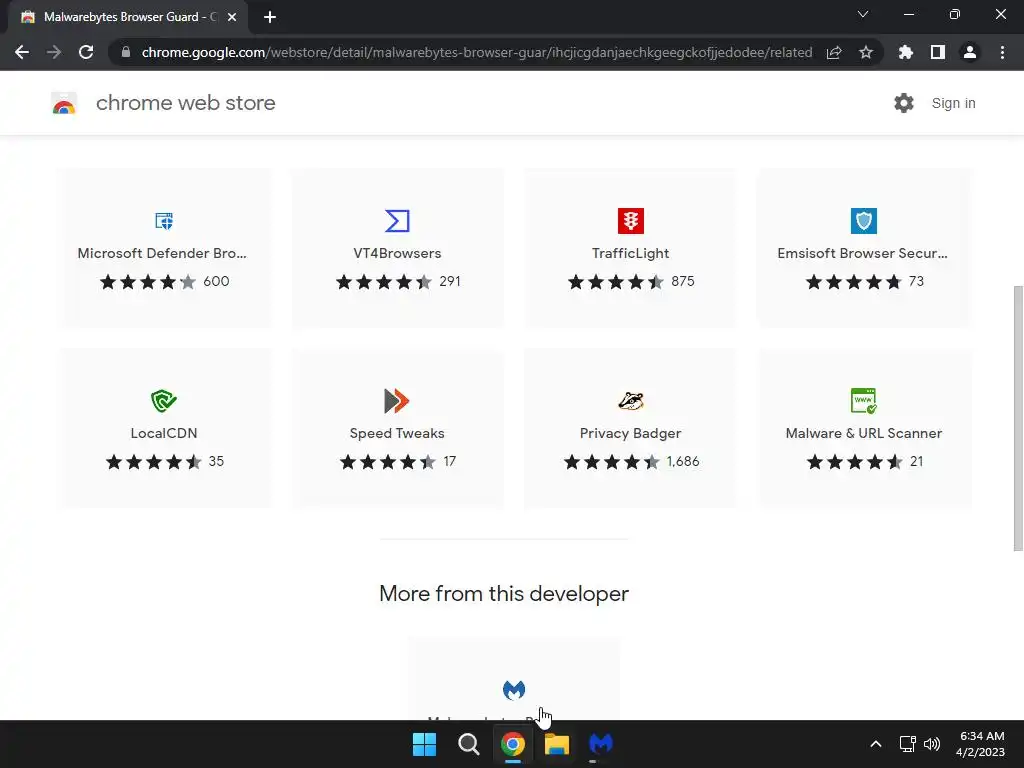Click the address bar URL
This screenshot has height=768, width=1024.
click(x=477, y=52)
